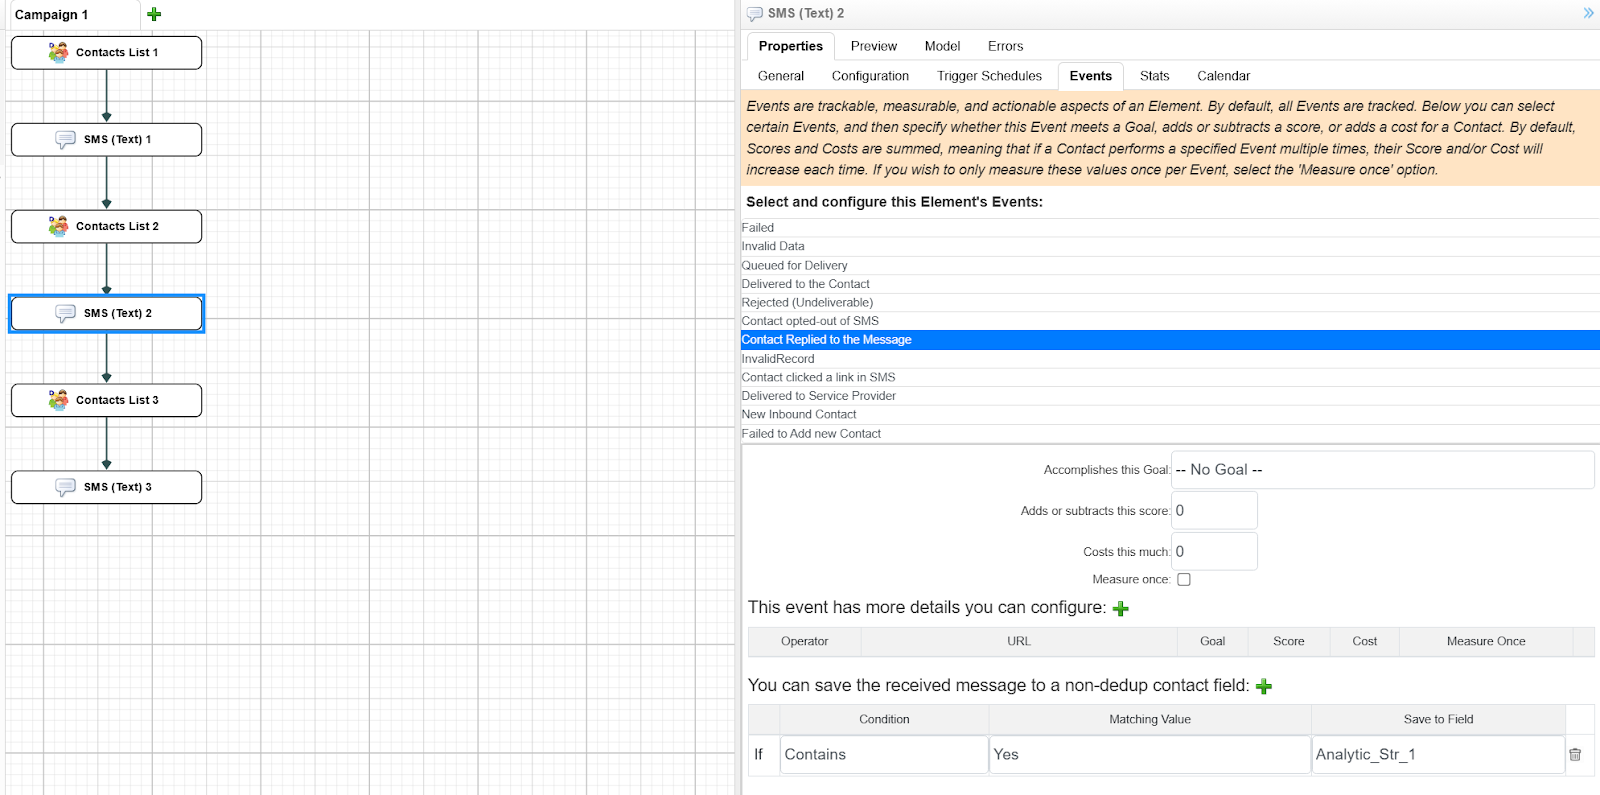Click the Measure Once column header

coord(1486,642)
